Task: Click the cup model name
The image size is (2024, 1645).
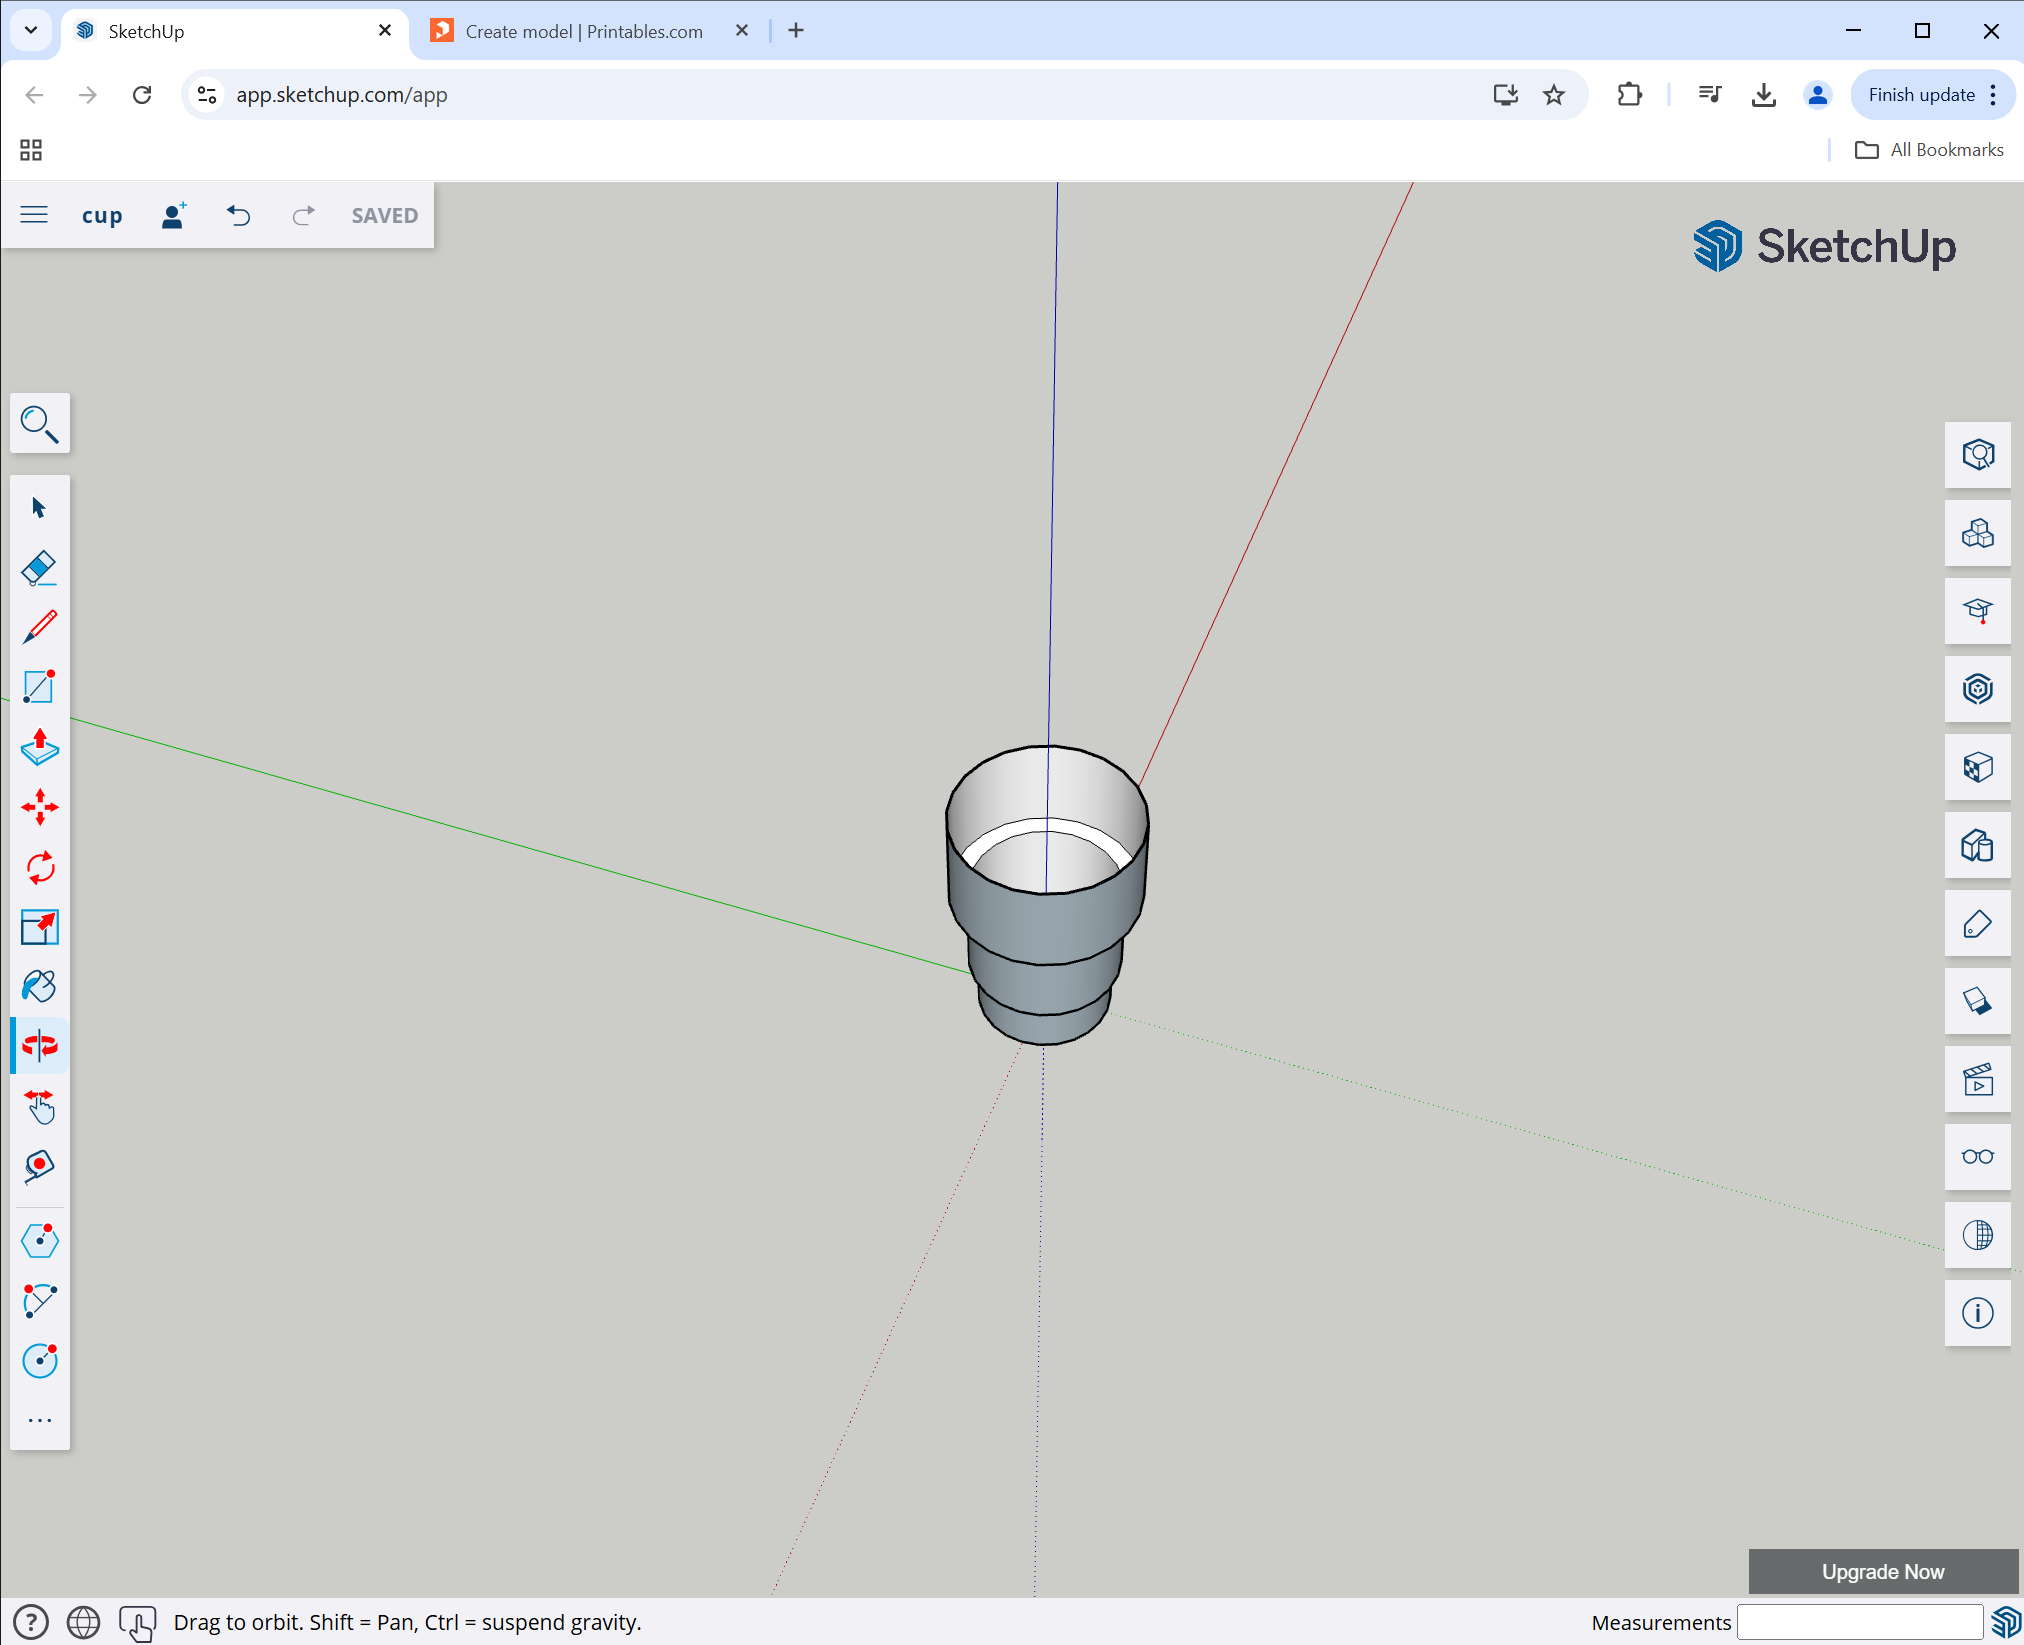Action: (x=102, y=215)
